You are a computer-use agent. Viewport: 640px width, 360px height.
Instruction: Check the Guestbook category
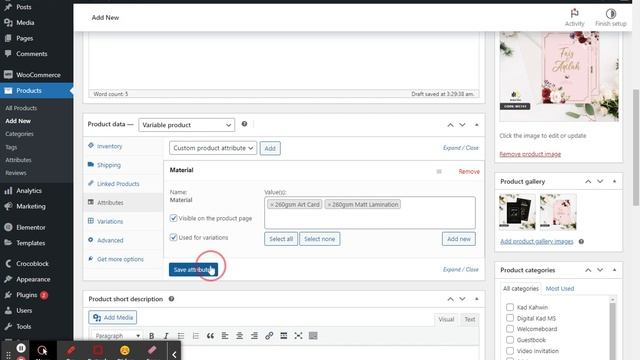point(510,340)
